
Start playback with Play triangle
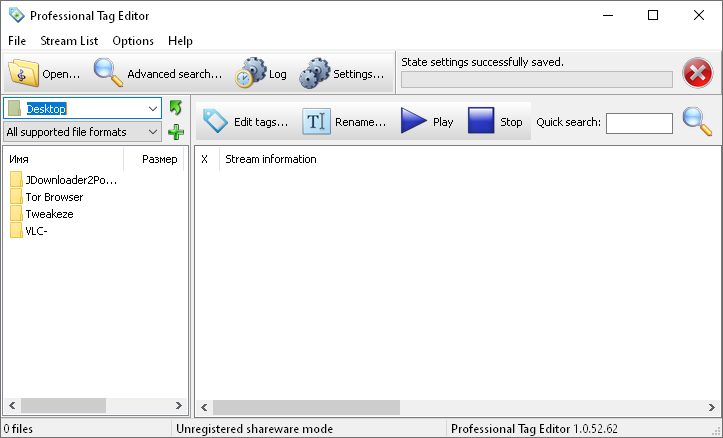click(413, 121)
